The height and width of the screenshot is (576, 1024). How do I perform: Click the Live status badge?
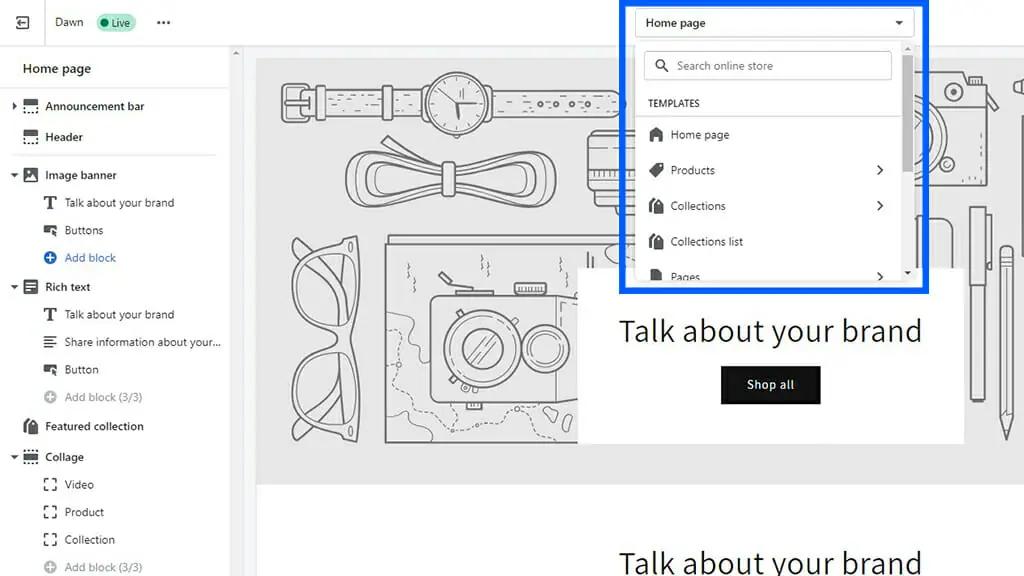(x=115, y=23)
